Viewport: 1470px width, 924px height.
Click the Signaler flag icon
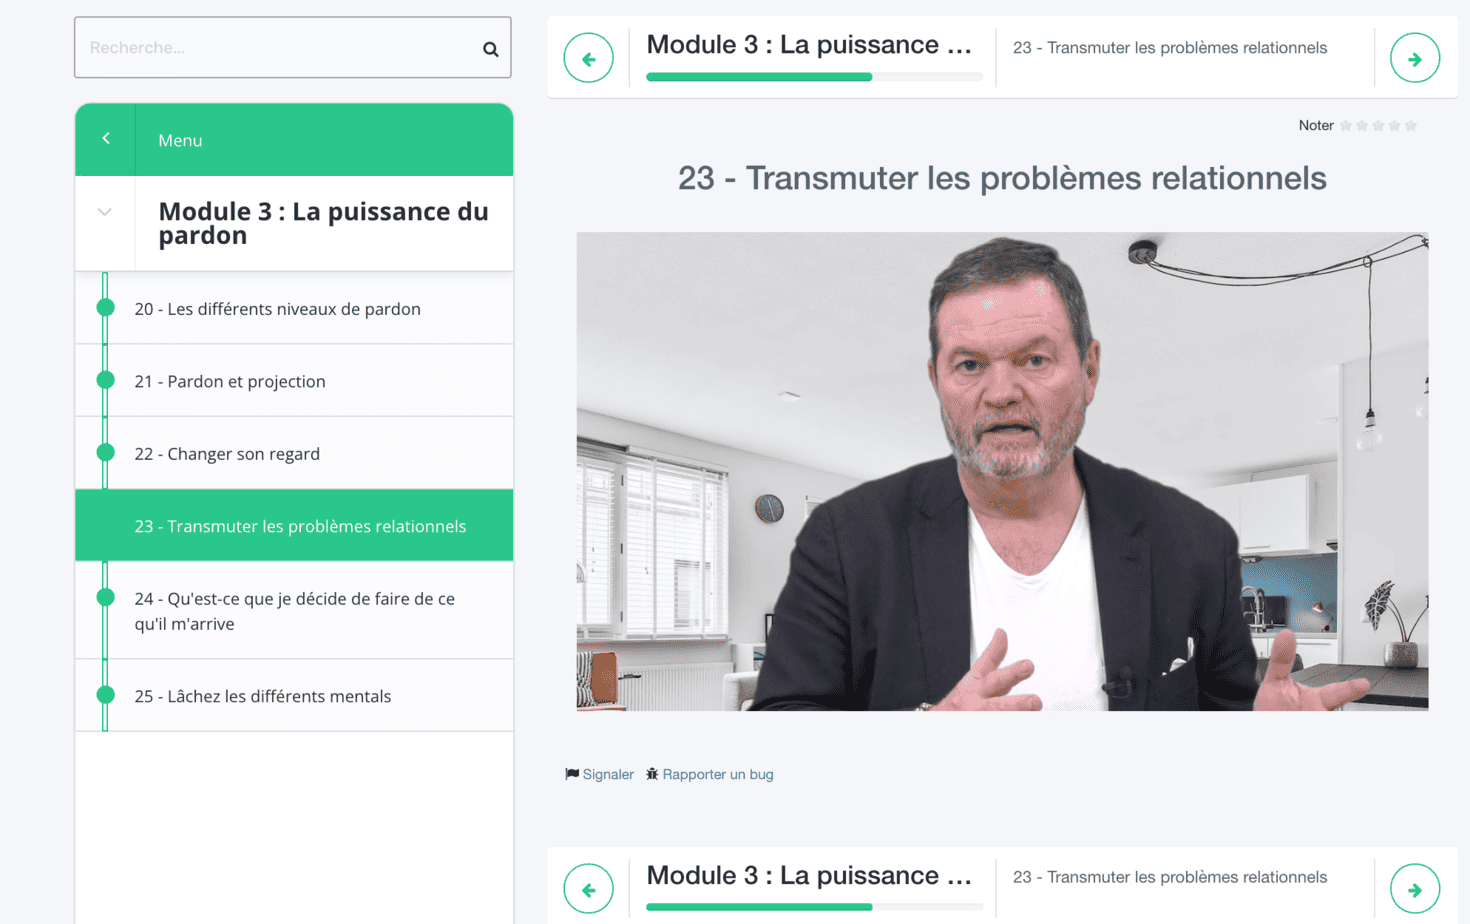(x=572, y=774)
